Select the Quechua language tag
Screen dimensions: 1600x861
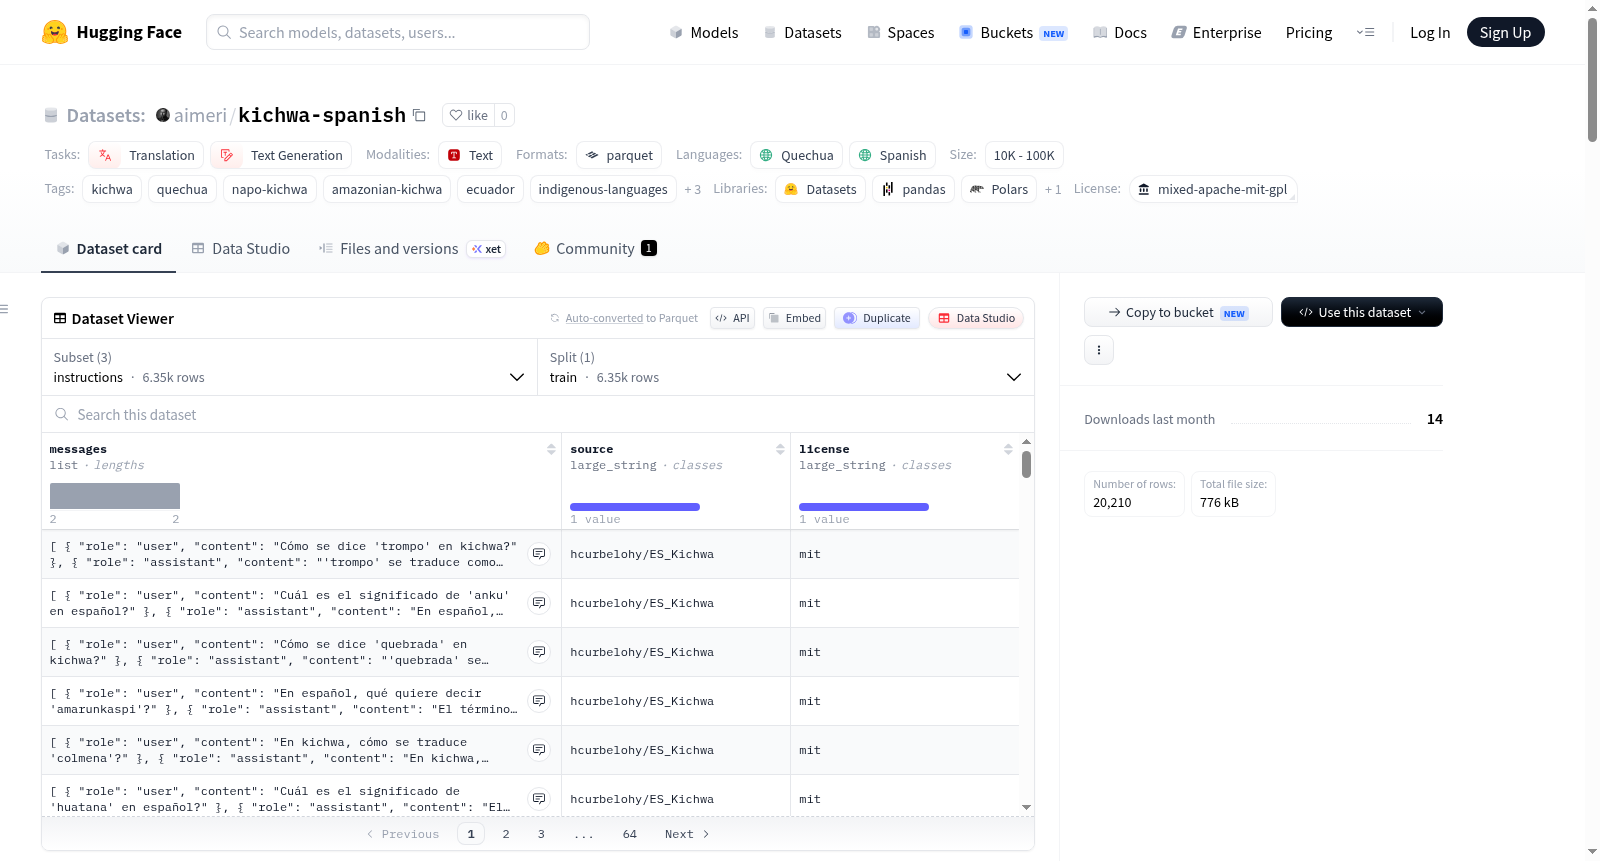[797, 155]
